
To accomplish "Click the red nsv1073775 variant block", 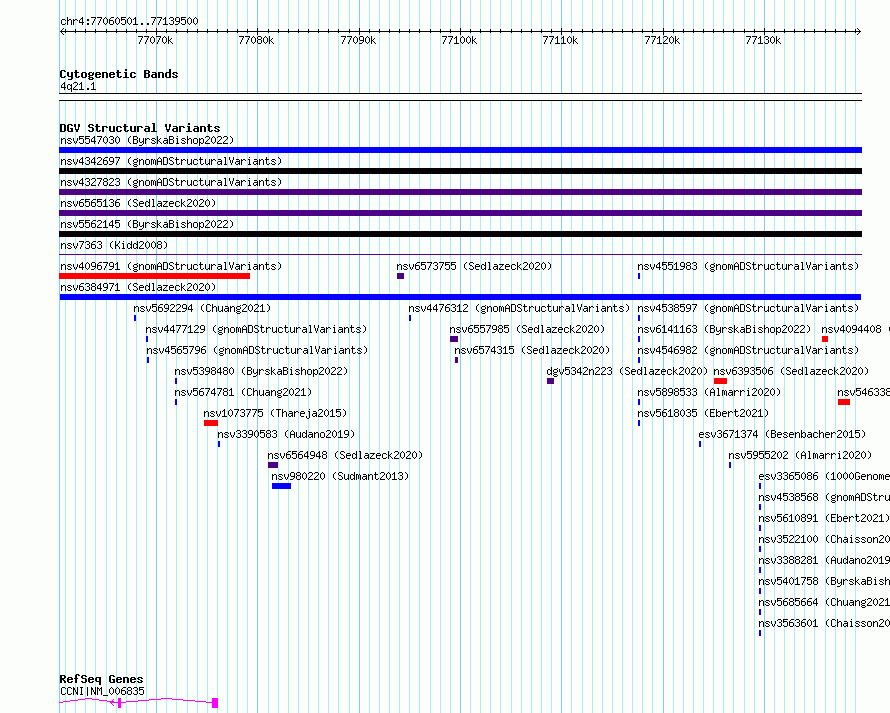I will 211,423.
